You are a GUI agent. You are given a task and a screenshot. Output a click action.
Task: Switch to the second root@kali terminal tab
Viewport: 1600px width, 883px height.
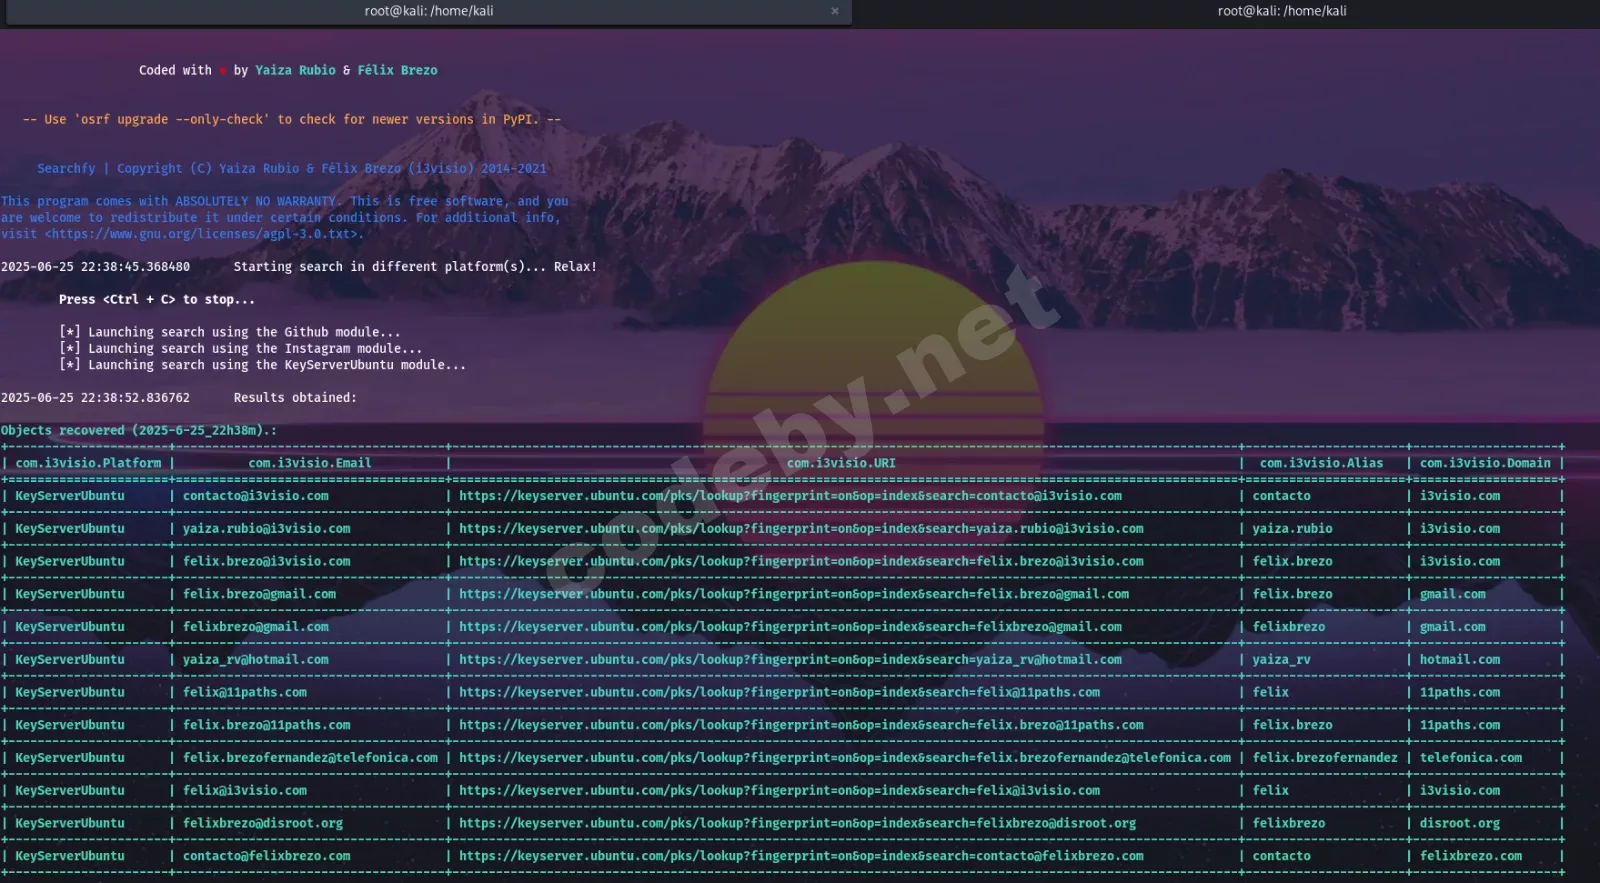[1281, 11]
